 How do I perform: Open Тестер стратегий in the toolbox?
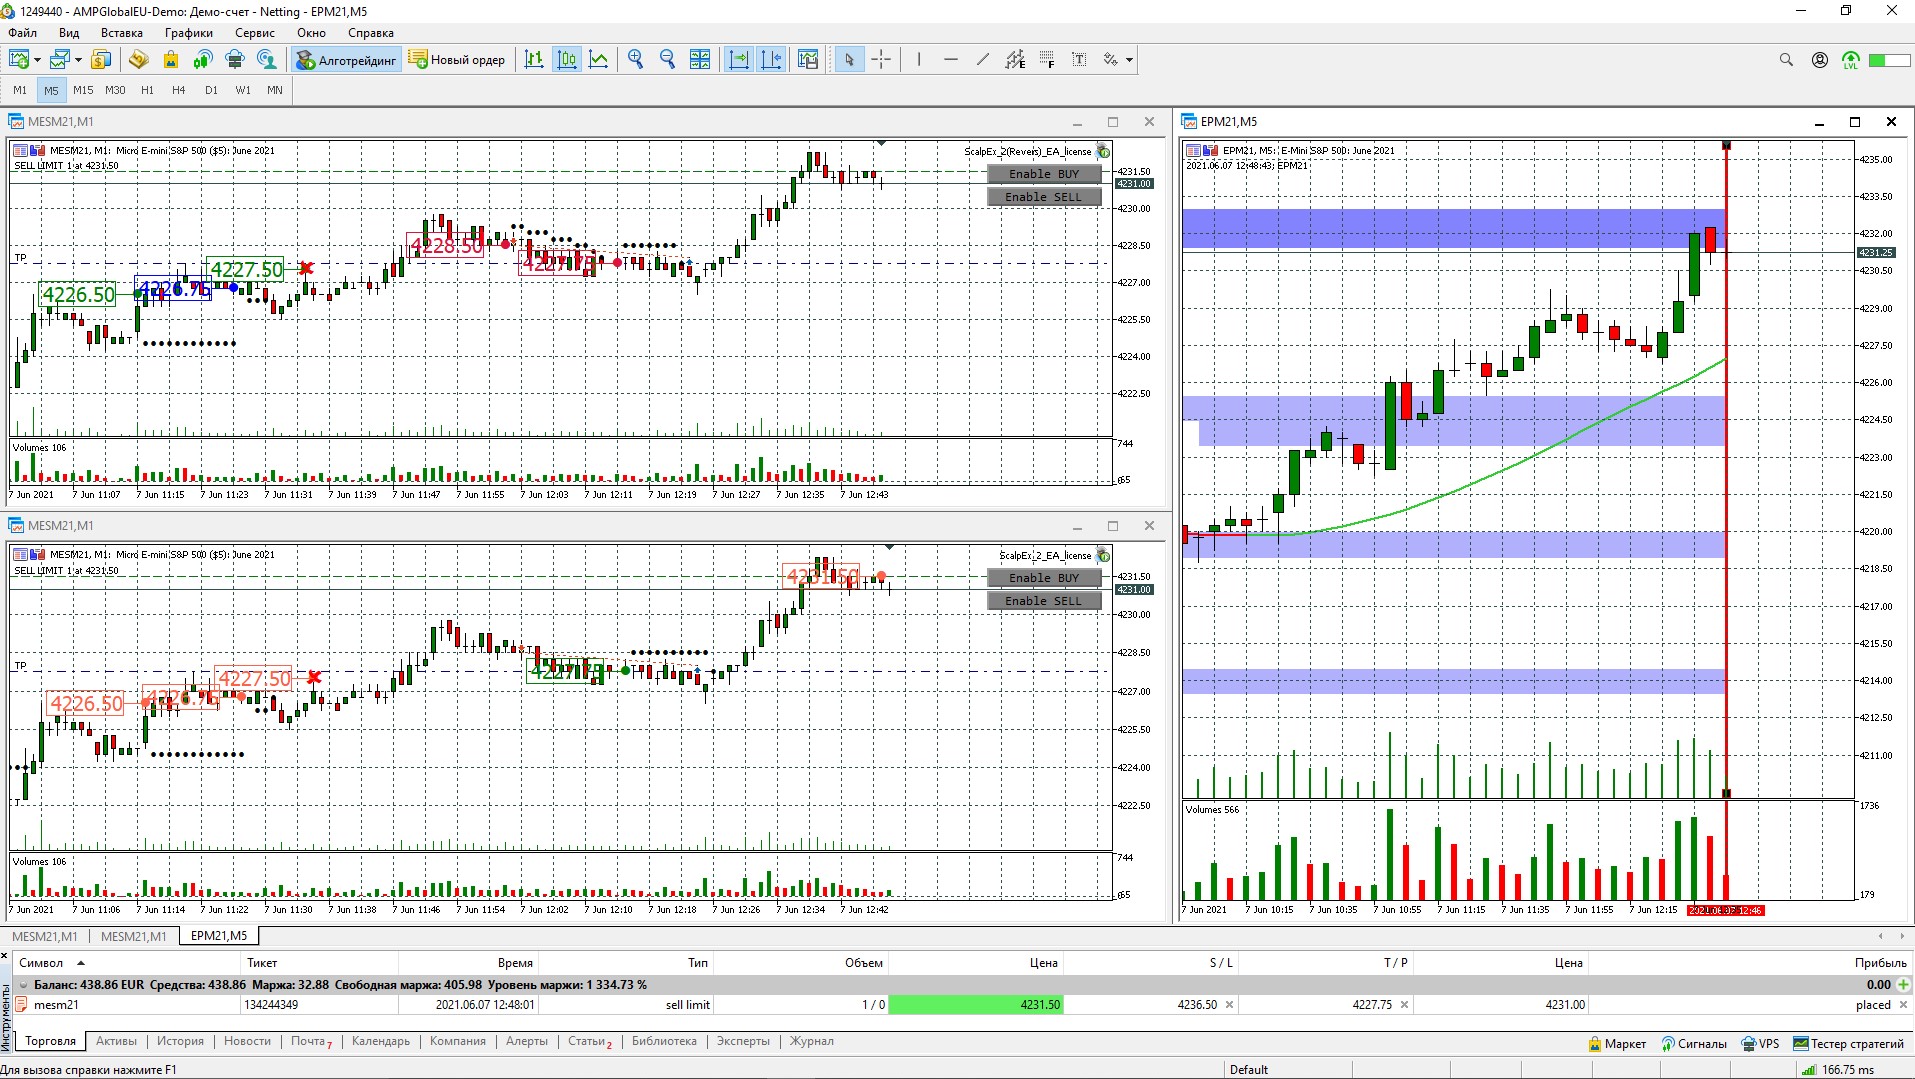[x=1848, y=1044]
